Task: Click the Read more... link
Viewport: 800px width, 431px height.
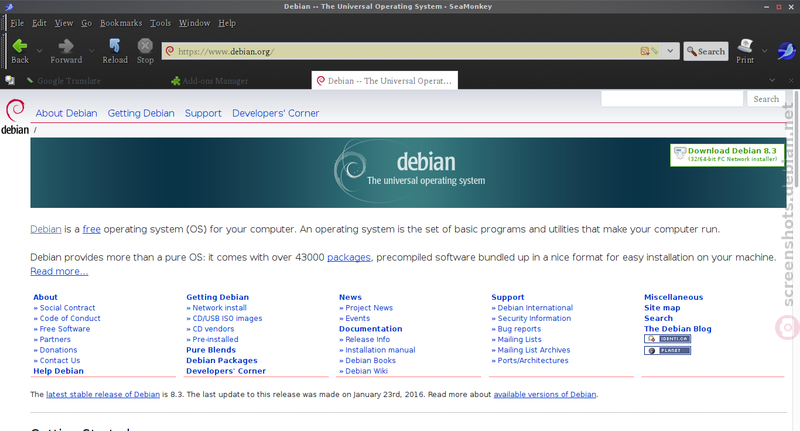Action: [x=59, y=271]
